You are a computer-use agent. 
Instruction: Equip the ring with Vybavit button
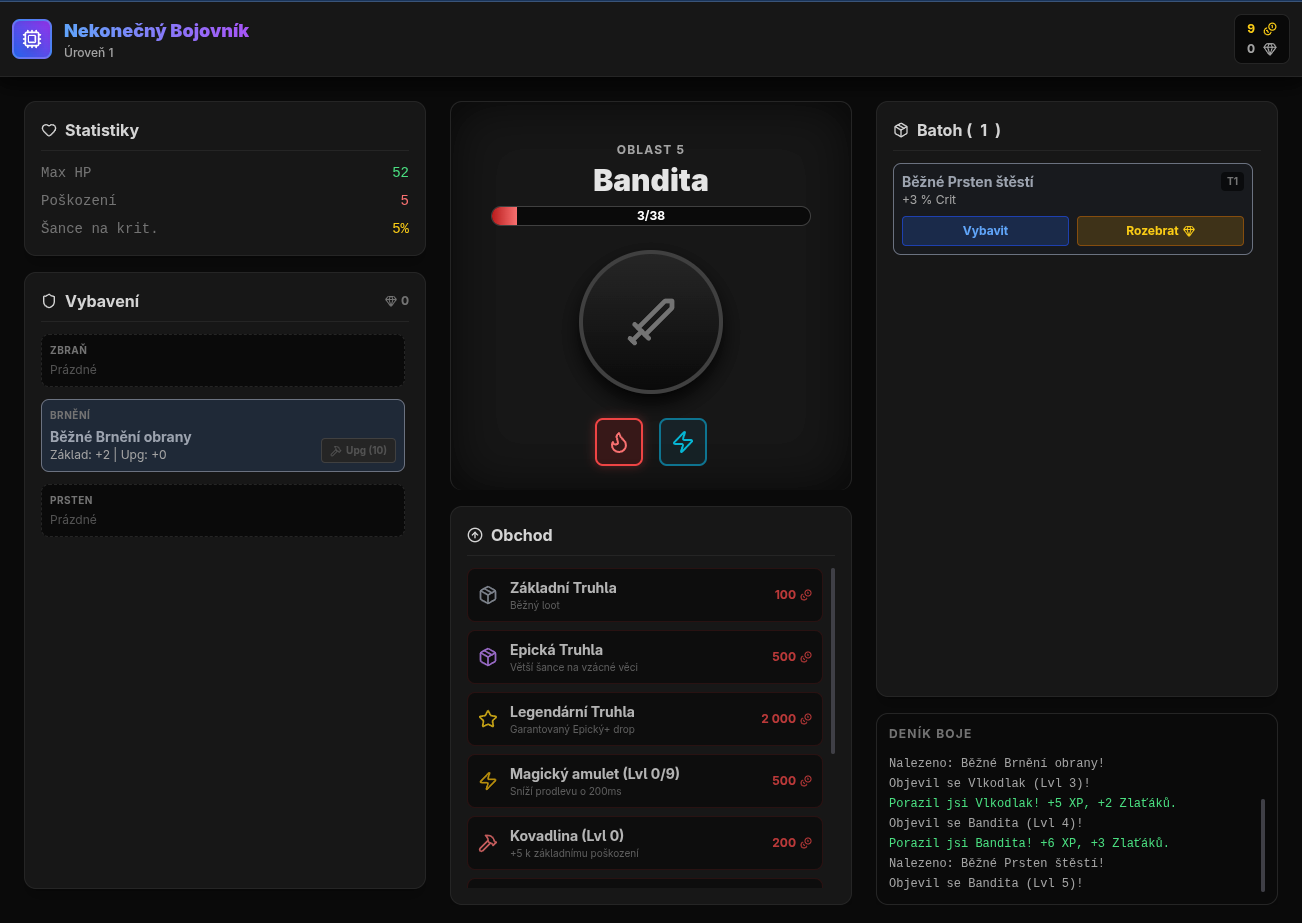[x=985, y=231]
